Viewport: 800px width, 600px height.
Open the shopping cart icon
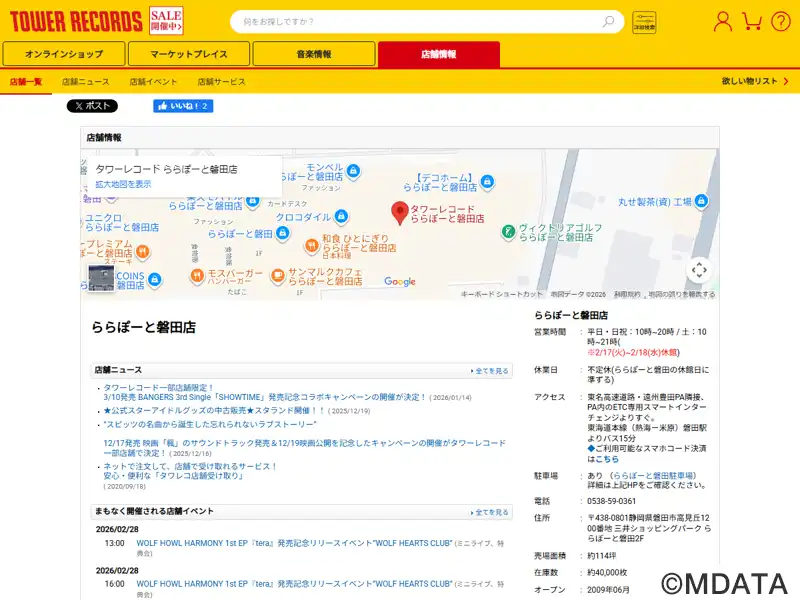pyautogui.click(x=753, y=21)
